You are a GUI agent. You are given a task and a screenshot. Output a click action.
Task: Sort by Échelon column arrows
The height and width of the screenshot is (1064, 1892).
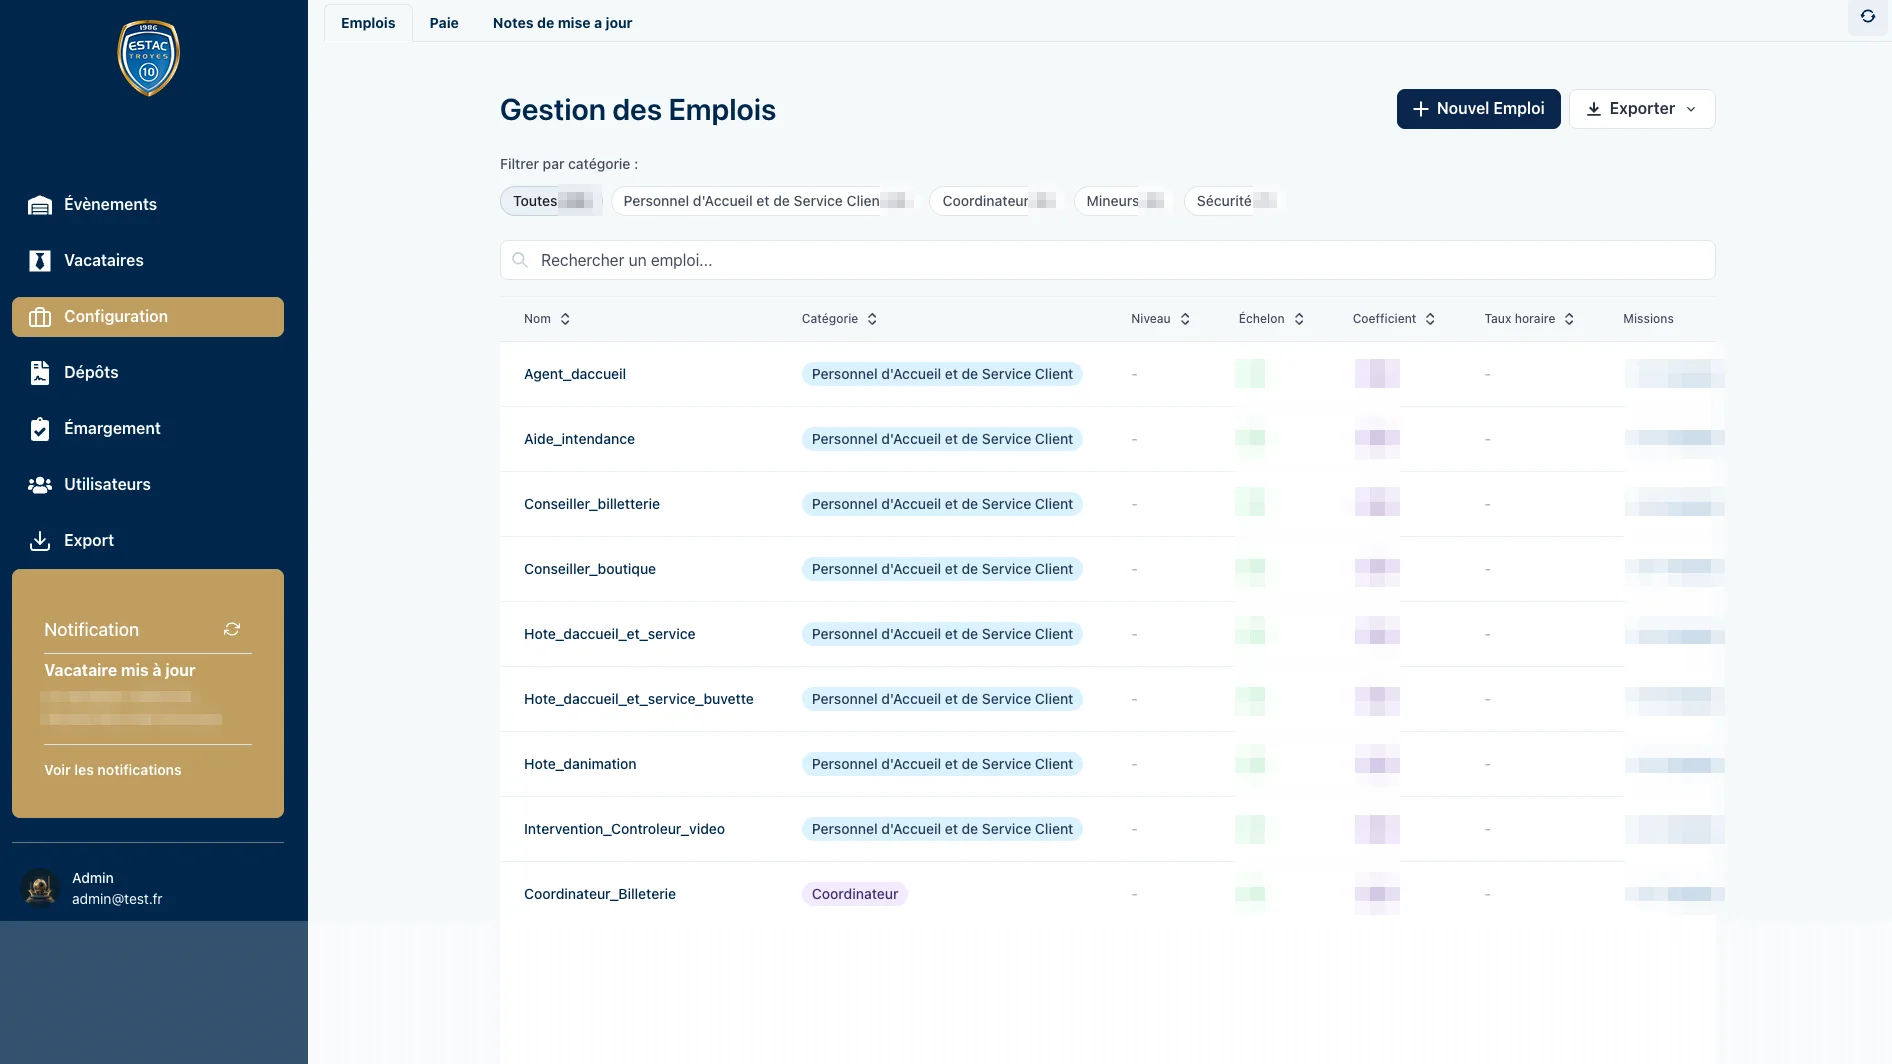(1299, 319)
